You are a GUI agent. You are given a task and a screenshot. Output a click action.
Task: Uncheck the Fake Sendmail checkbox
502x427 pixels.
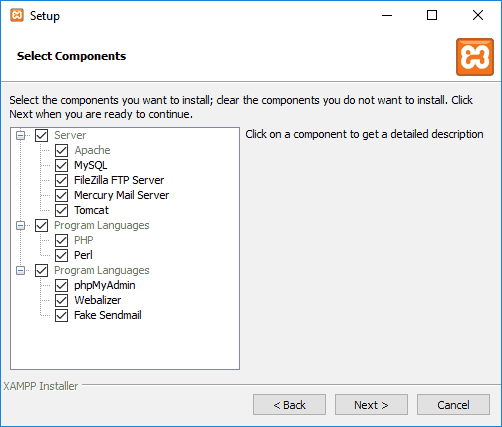(x=62, y=315)
